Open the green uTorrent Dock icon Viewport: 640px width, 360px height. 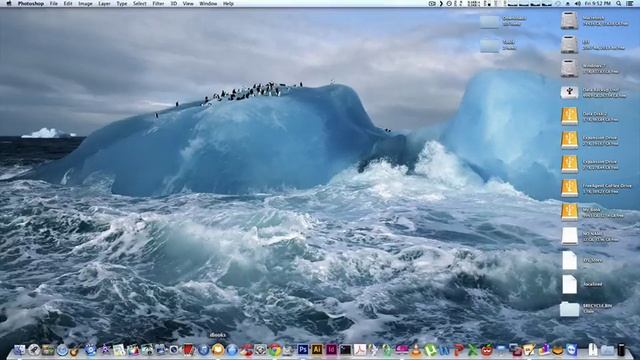tap(430, 350)
